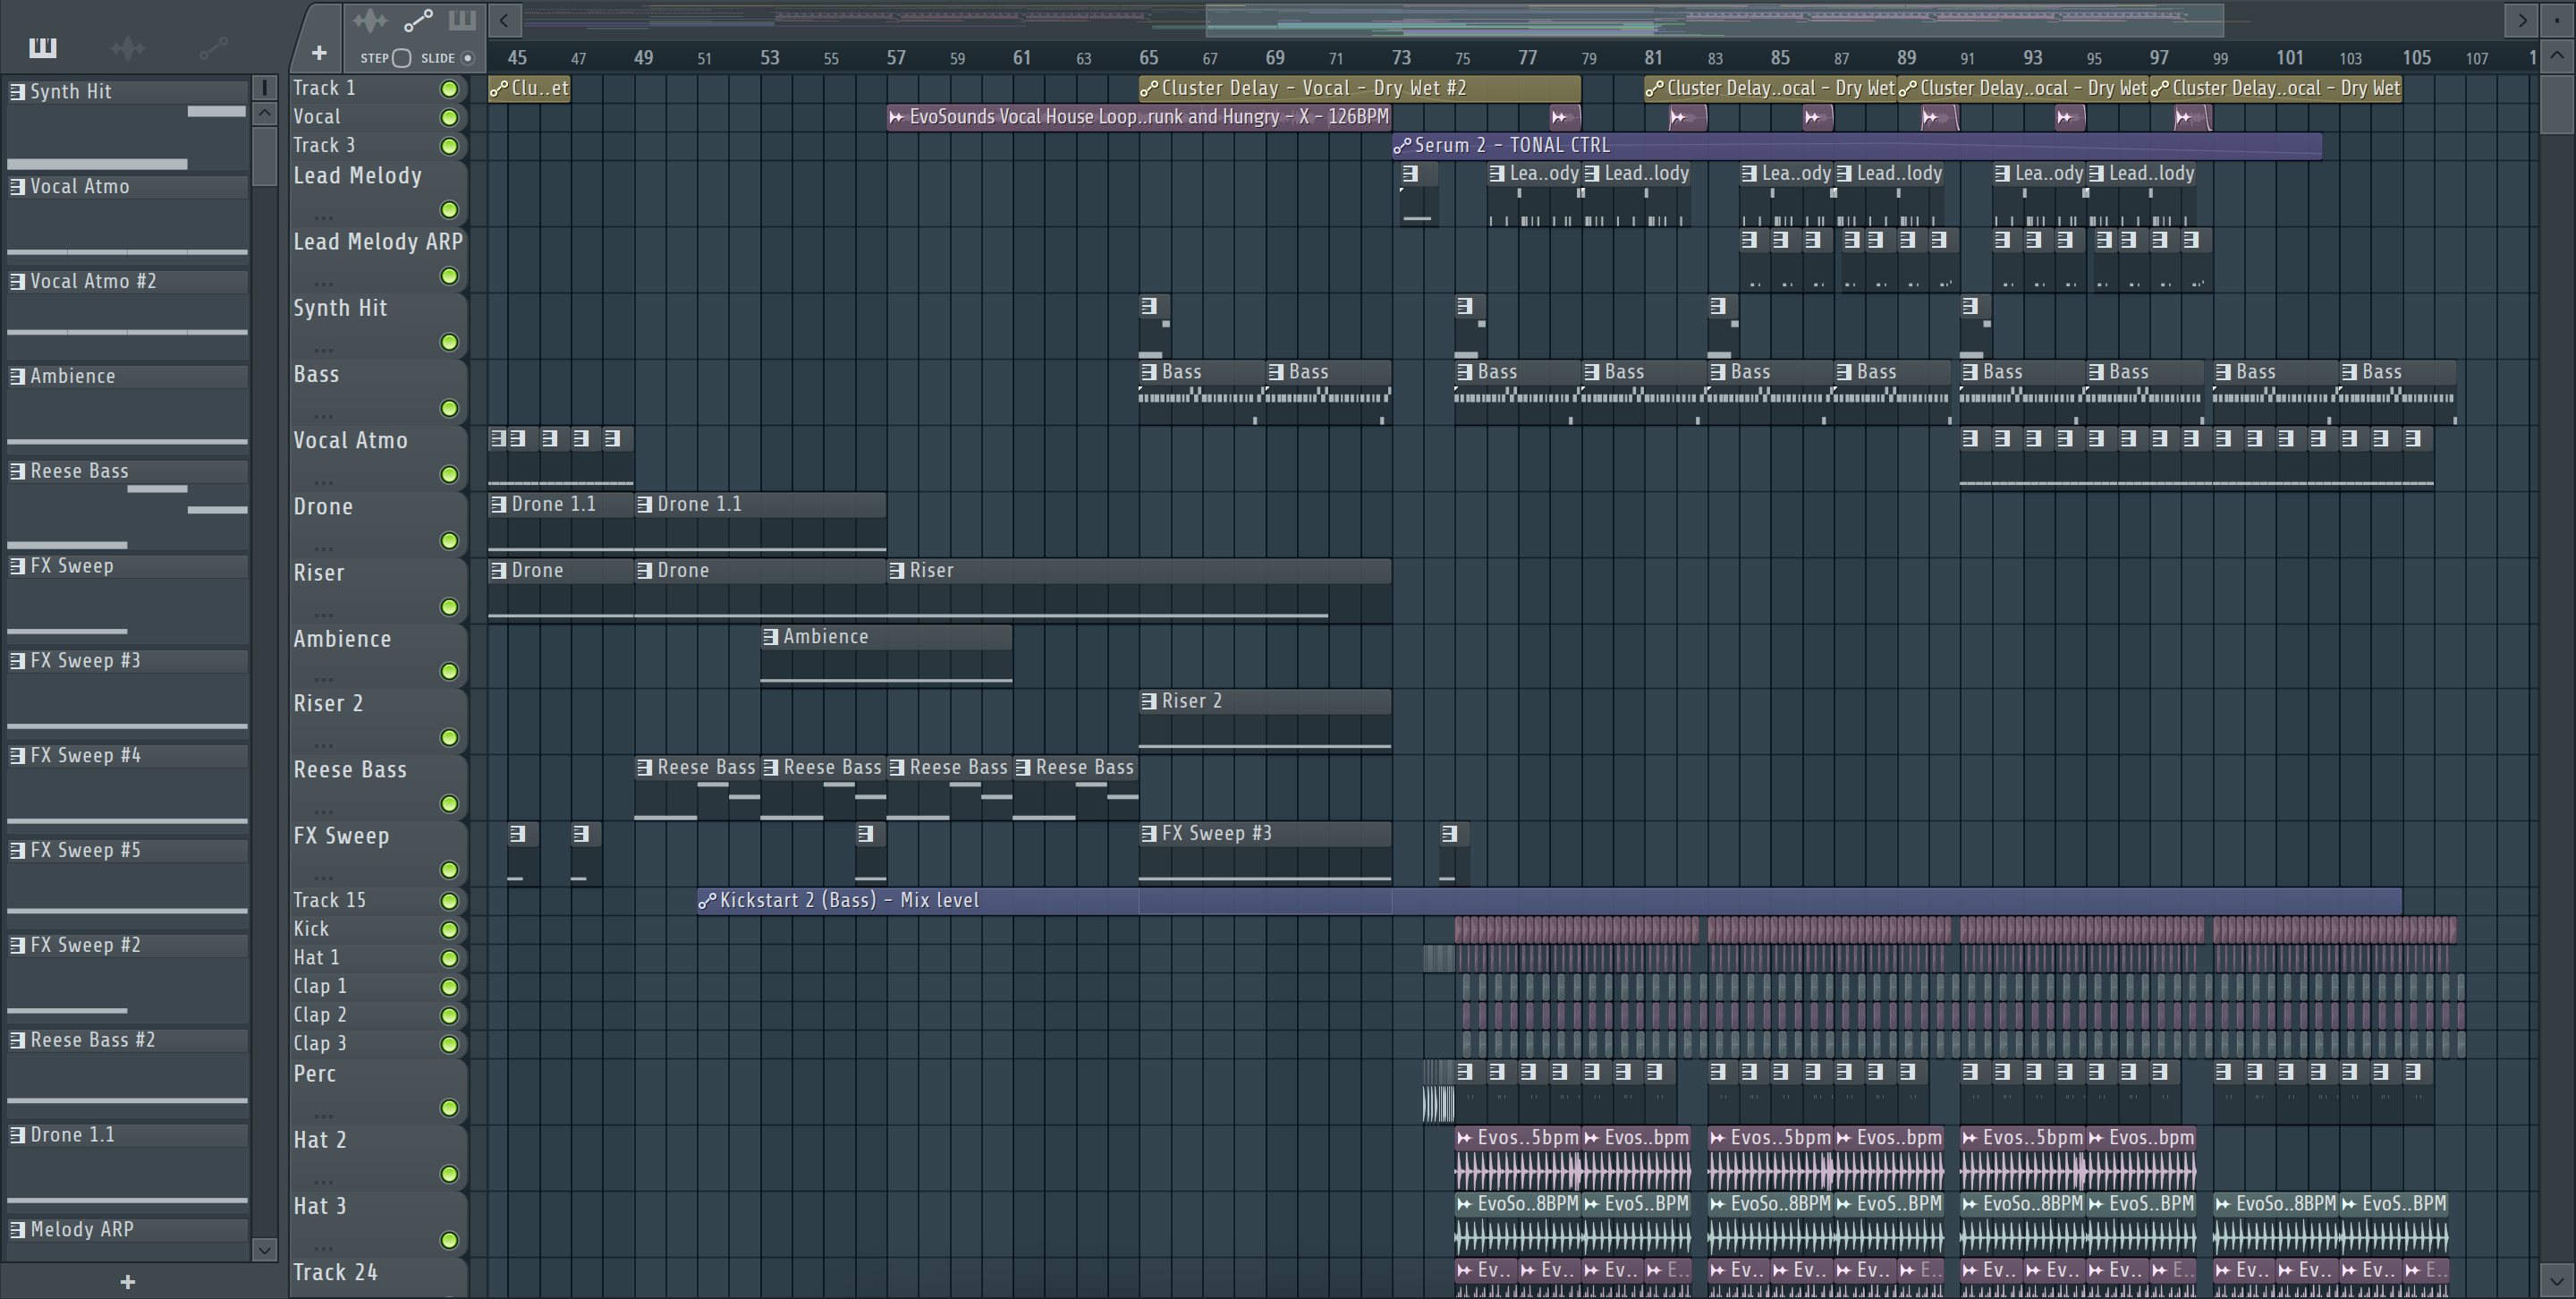
Task: Click the FX Sweep #2 pattern icon in picker
Action: coord(17,945)
